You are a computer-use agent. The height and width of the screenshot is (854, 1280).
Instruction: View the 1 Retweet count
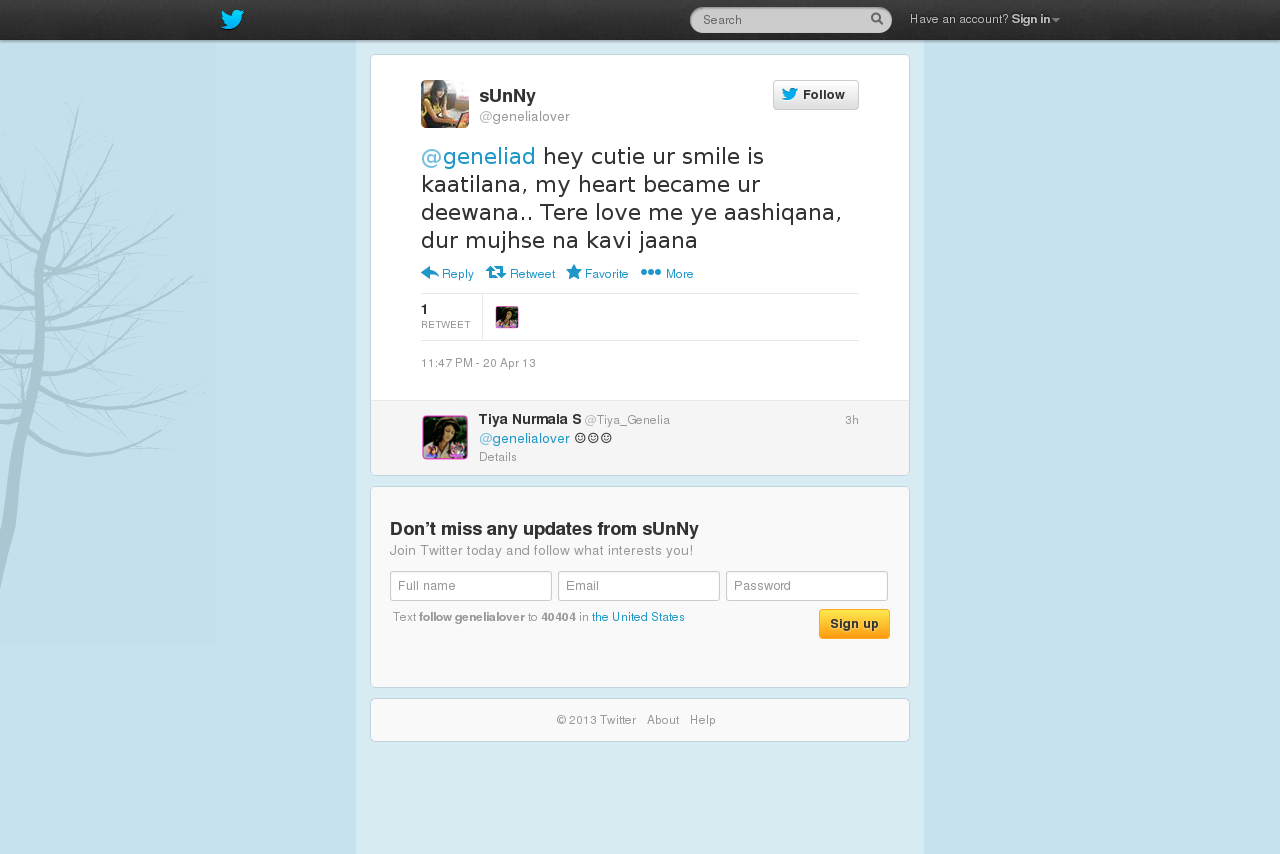446,316
